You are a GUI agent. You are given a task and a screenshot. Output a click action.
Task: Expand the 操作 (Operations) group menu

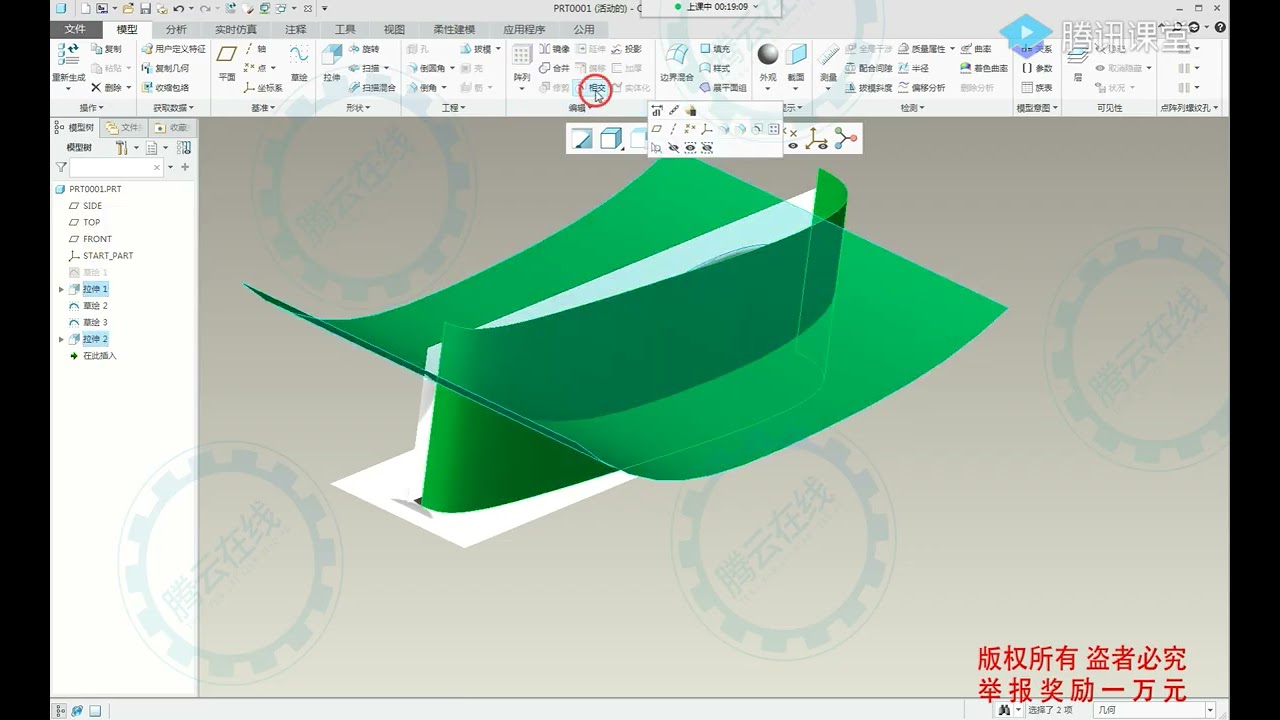(x=91, y=107)
